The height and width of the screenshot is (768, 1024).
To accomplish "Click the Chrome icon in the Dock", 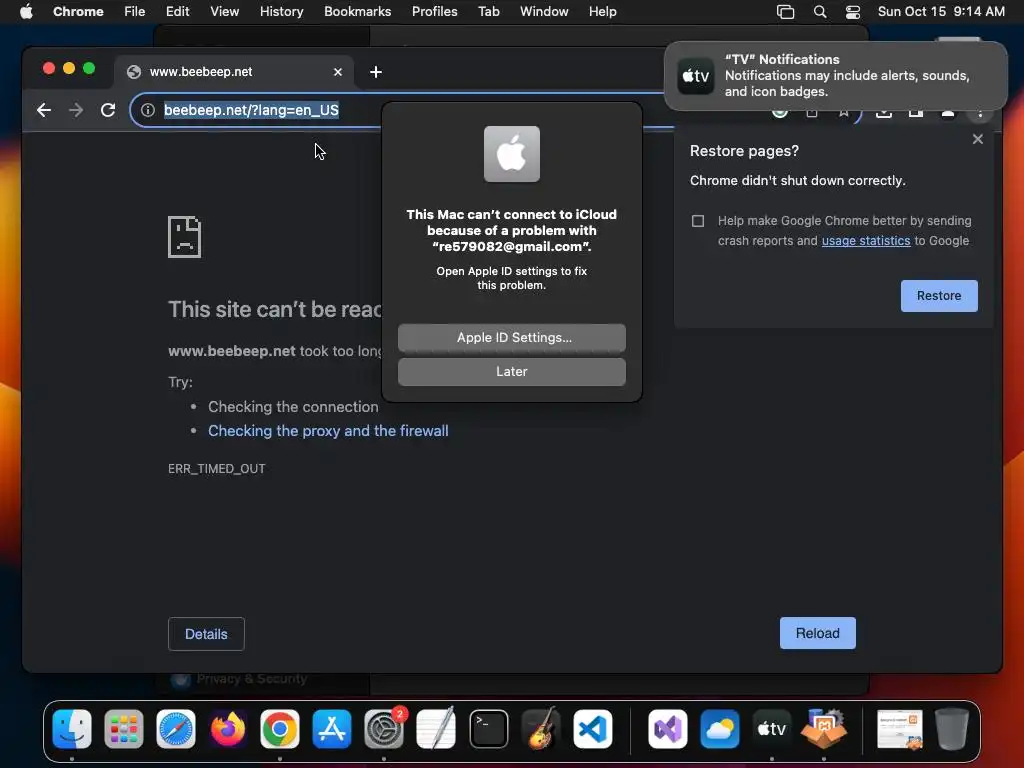I will tap(280, 728).
